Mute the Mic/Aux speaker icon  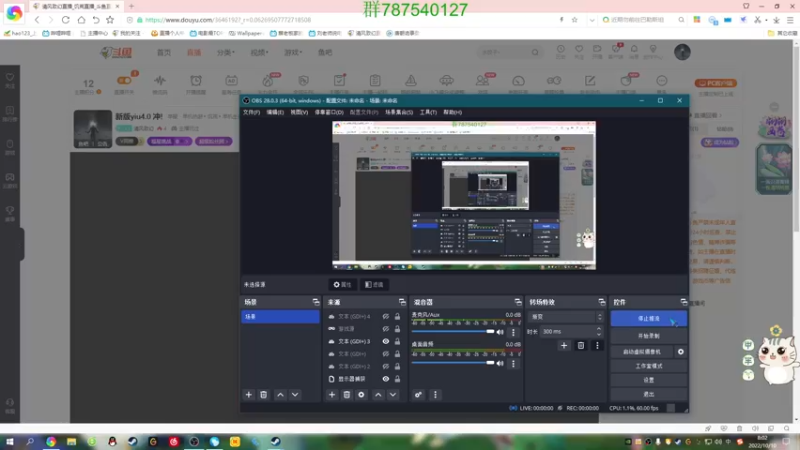(x=500, y=332)
